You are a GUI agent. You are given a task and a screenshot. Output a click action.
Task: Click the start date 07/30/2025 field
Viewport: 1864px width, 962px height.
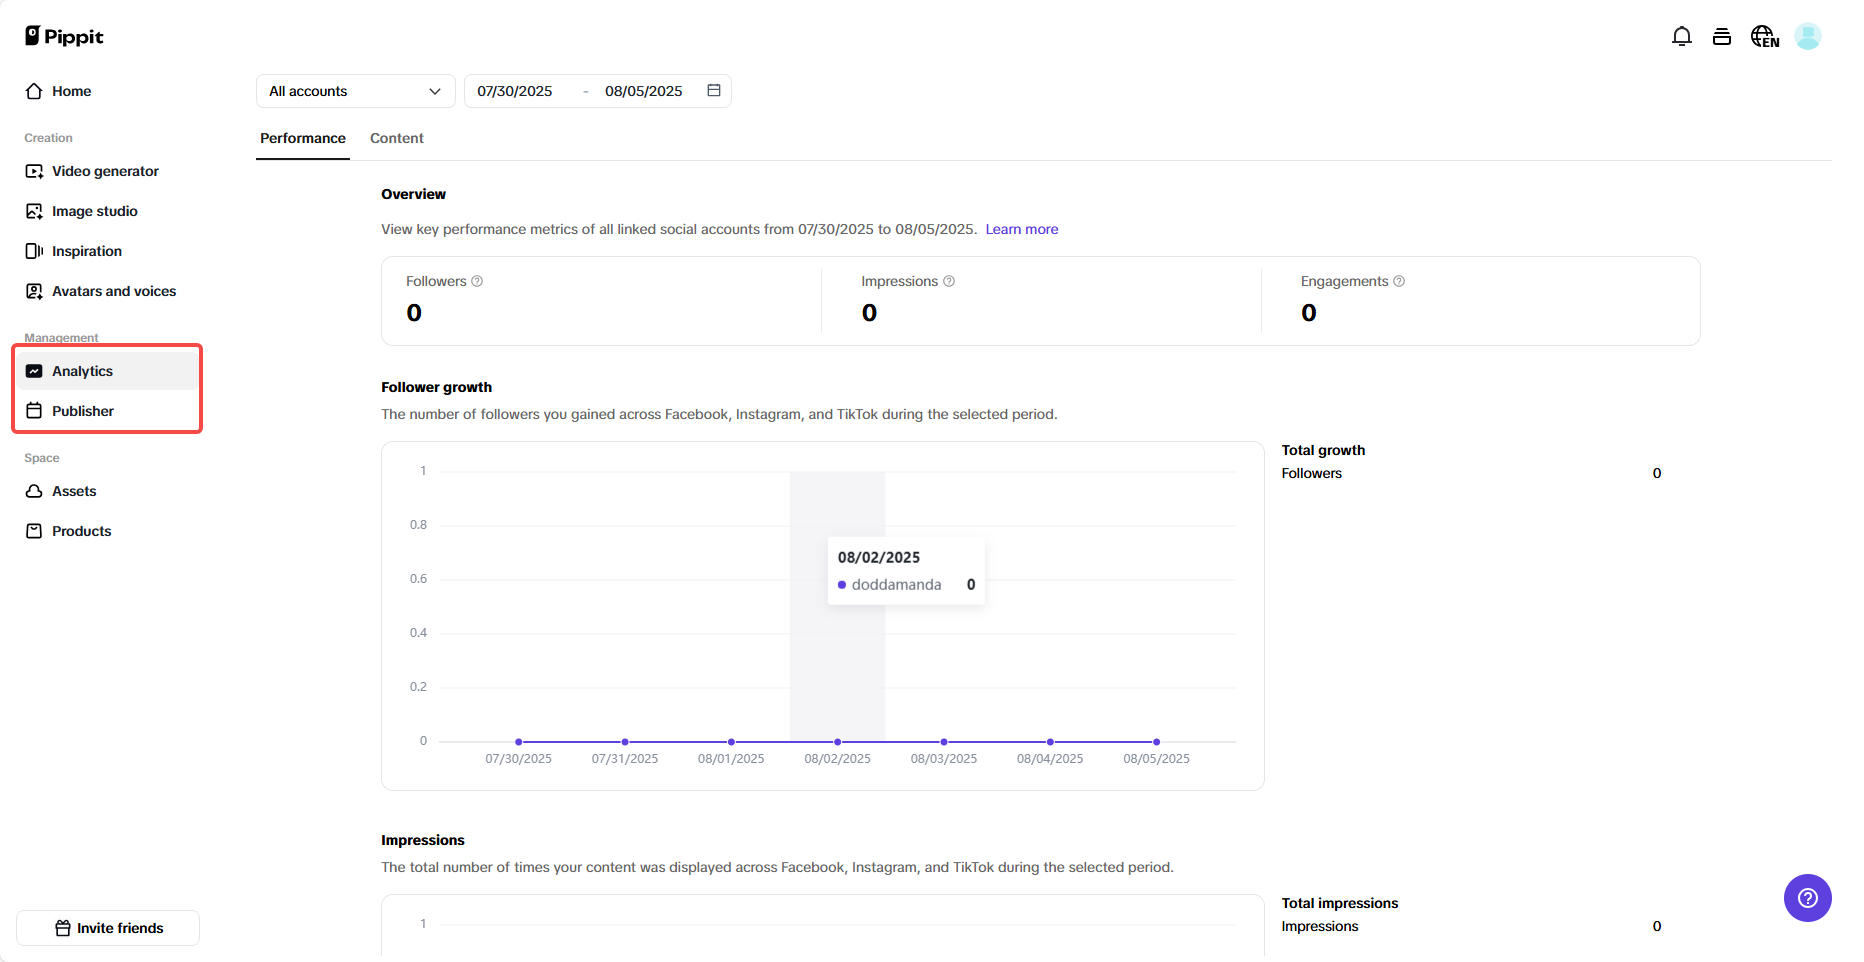pyautogui.click(x=515, y=91)
